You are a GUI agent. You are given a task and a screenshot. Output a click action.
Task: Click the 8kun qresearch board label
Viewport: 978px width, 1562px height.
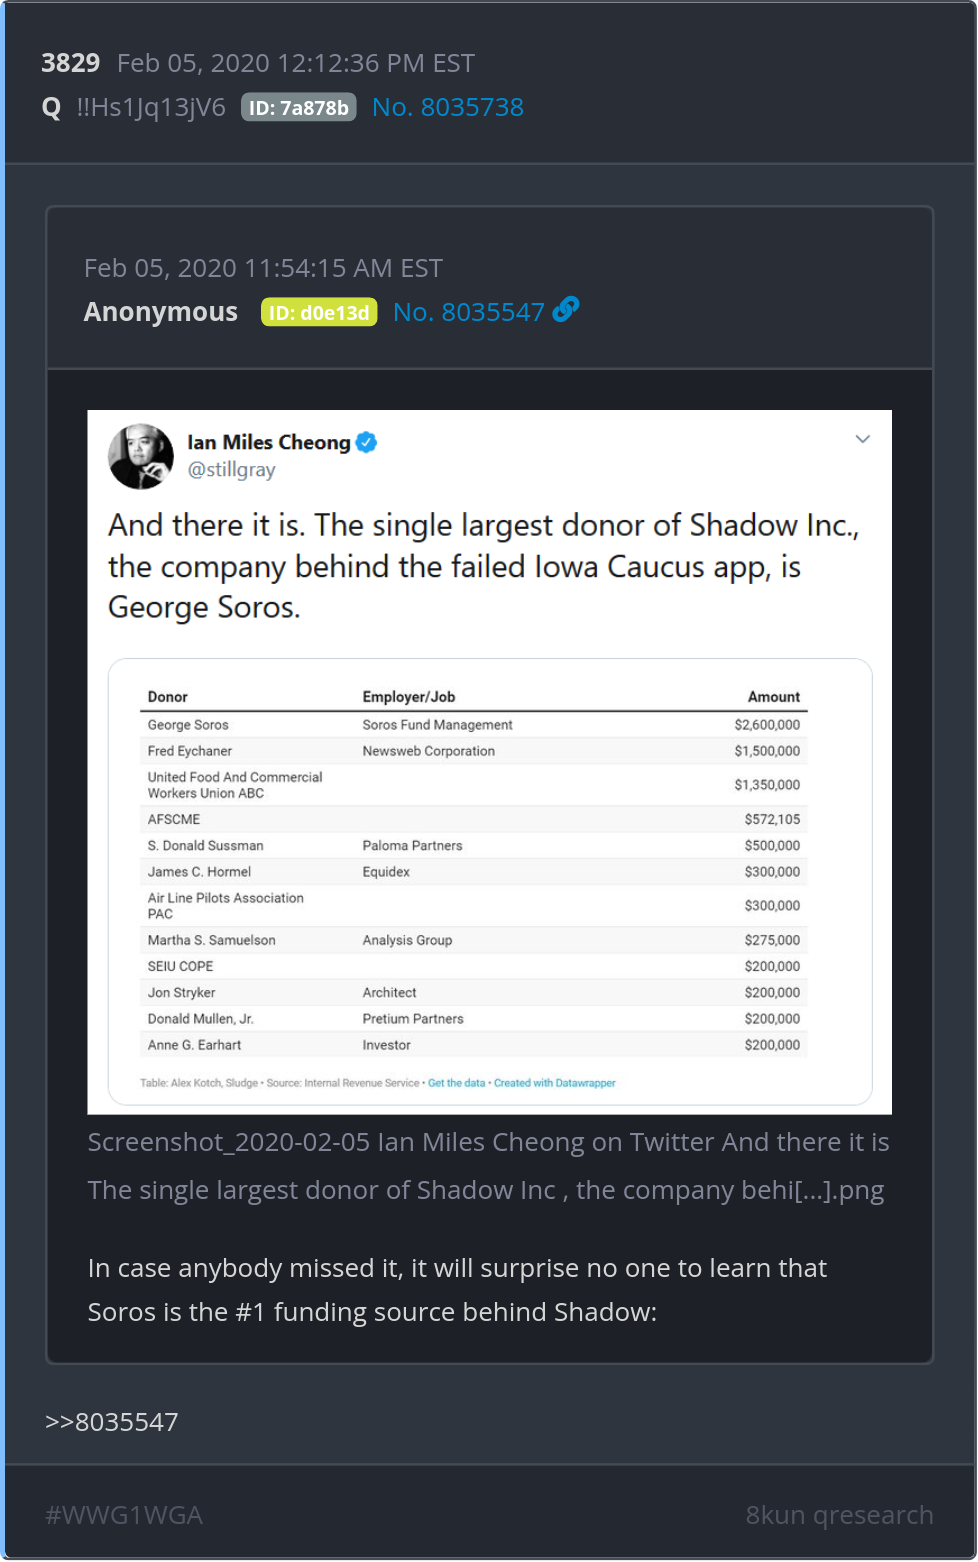click(839, 1515)
